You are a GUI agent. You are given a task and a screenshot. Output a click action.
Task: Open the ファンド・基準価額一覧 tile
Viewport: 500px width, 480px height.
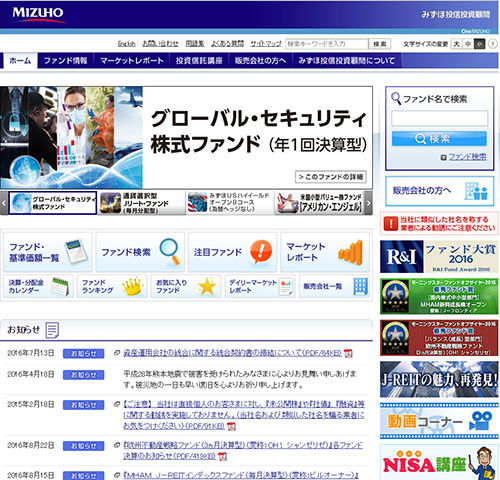(48, 252)
